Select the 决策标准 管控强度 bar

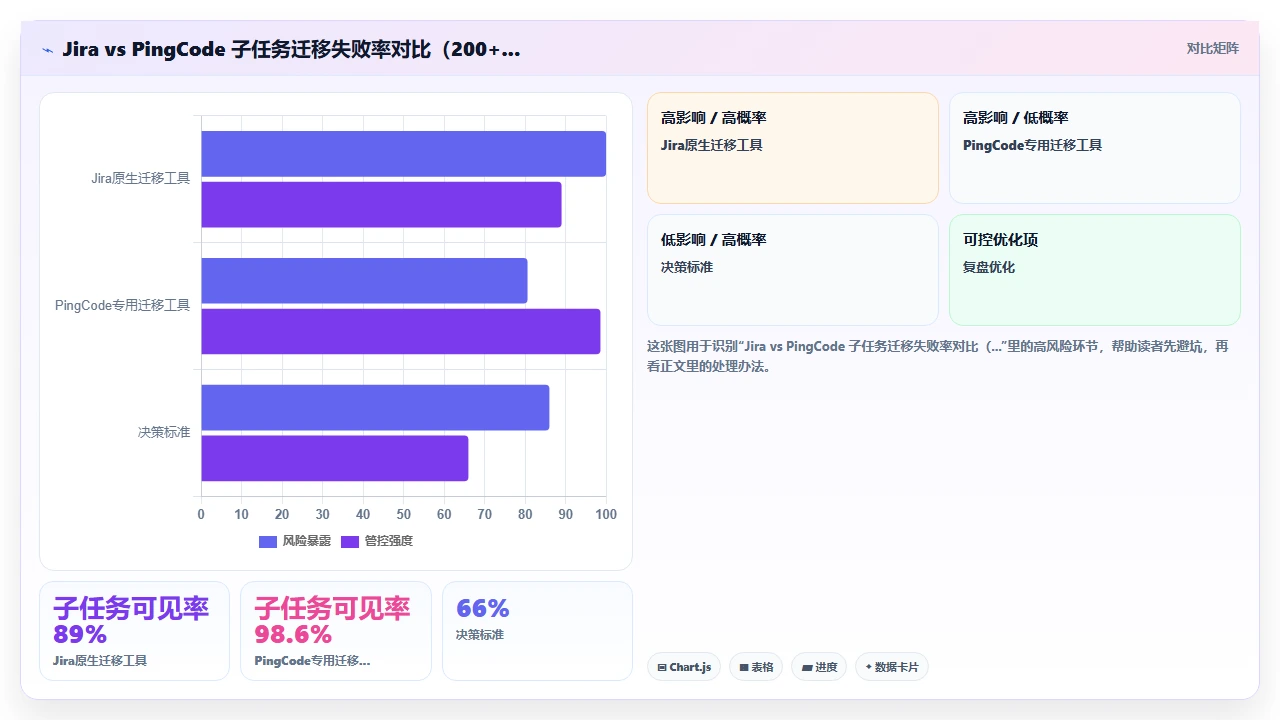tap(335, 458)
